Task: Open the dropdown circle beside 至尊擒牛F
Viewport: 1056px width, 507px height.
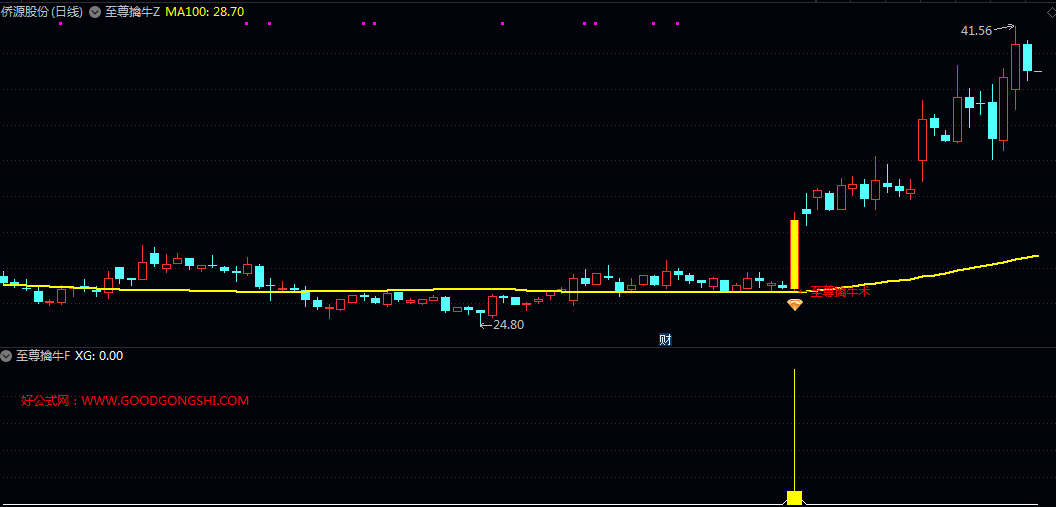Action: 7,356
